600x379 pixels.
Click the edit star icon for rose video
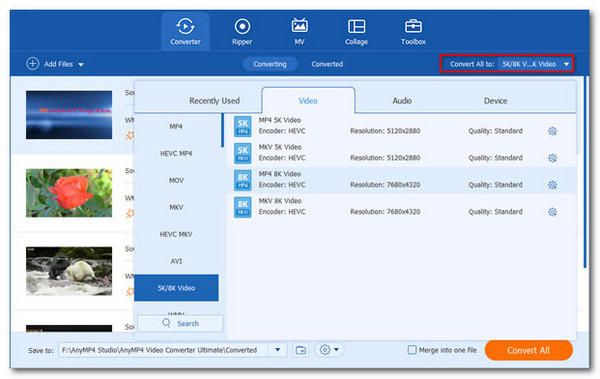(x=130, y=213)
